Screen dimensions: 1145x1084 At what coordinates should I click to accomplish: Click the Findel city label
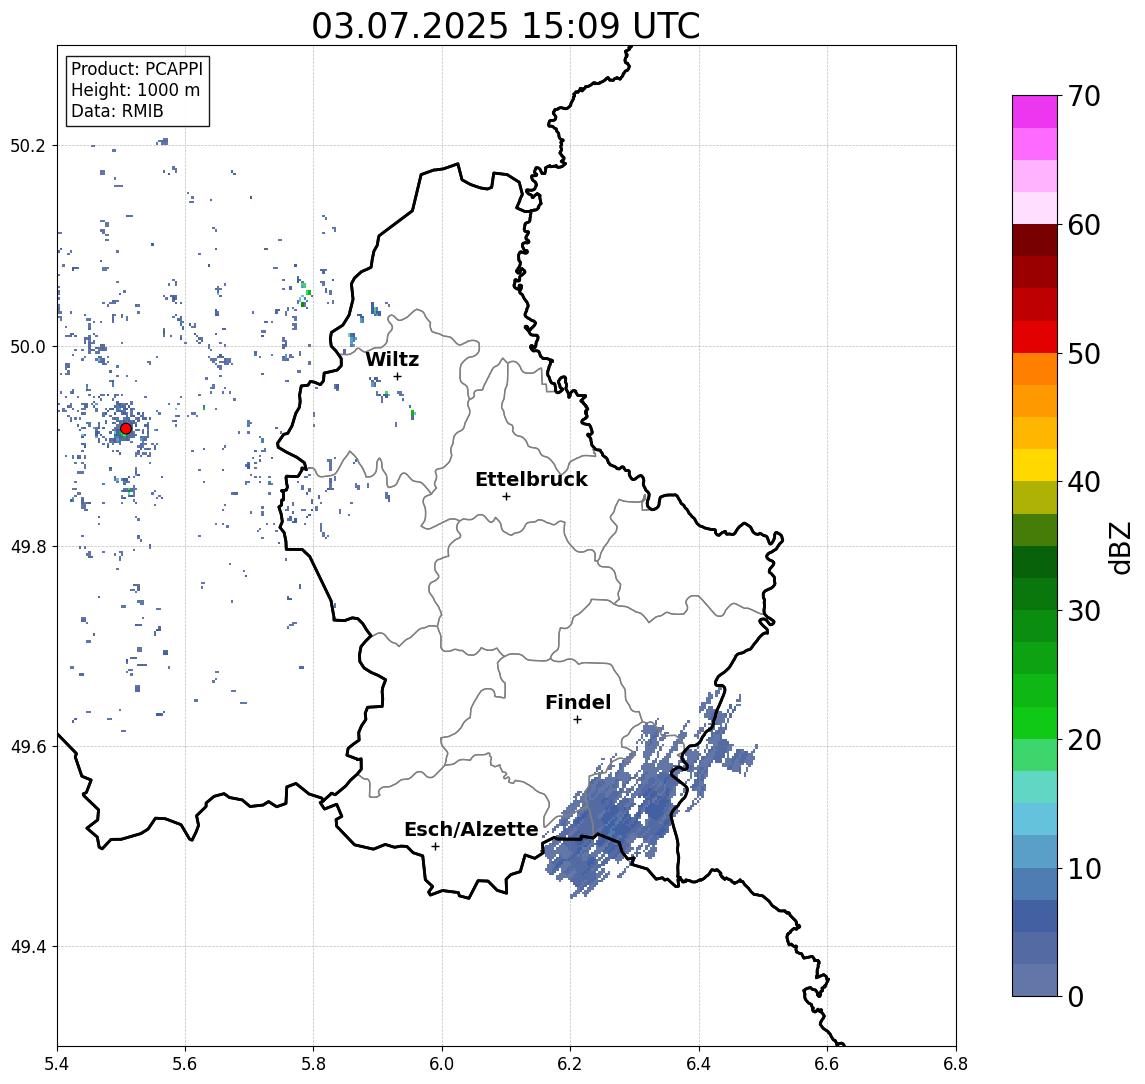point(578,702)
